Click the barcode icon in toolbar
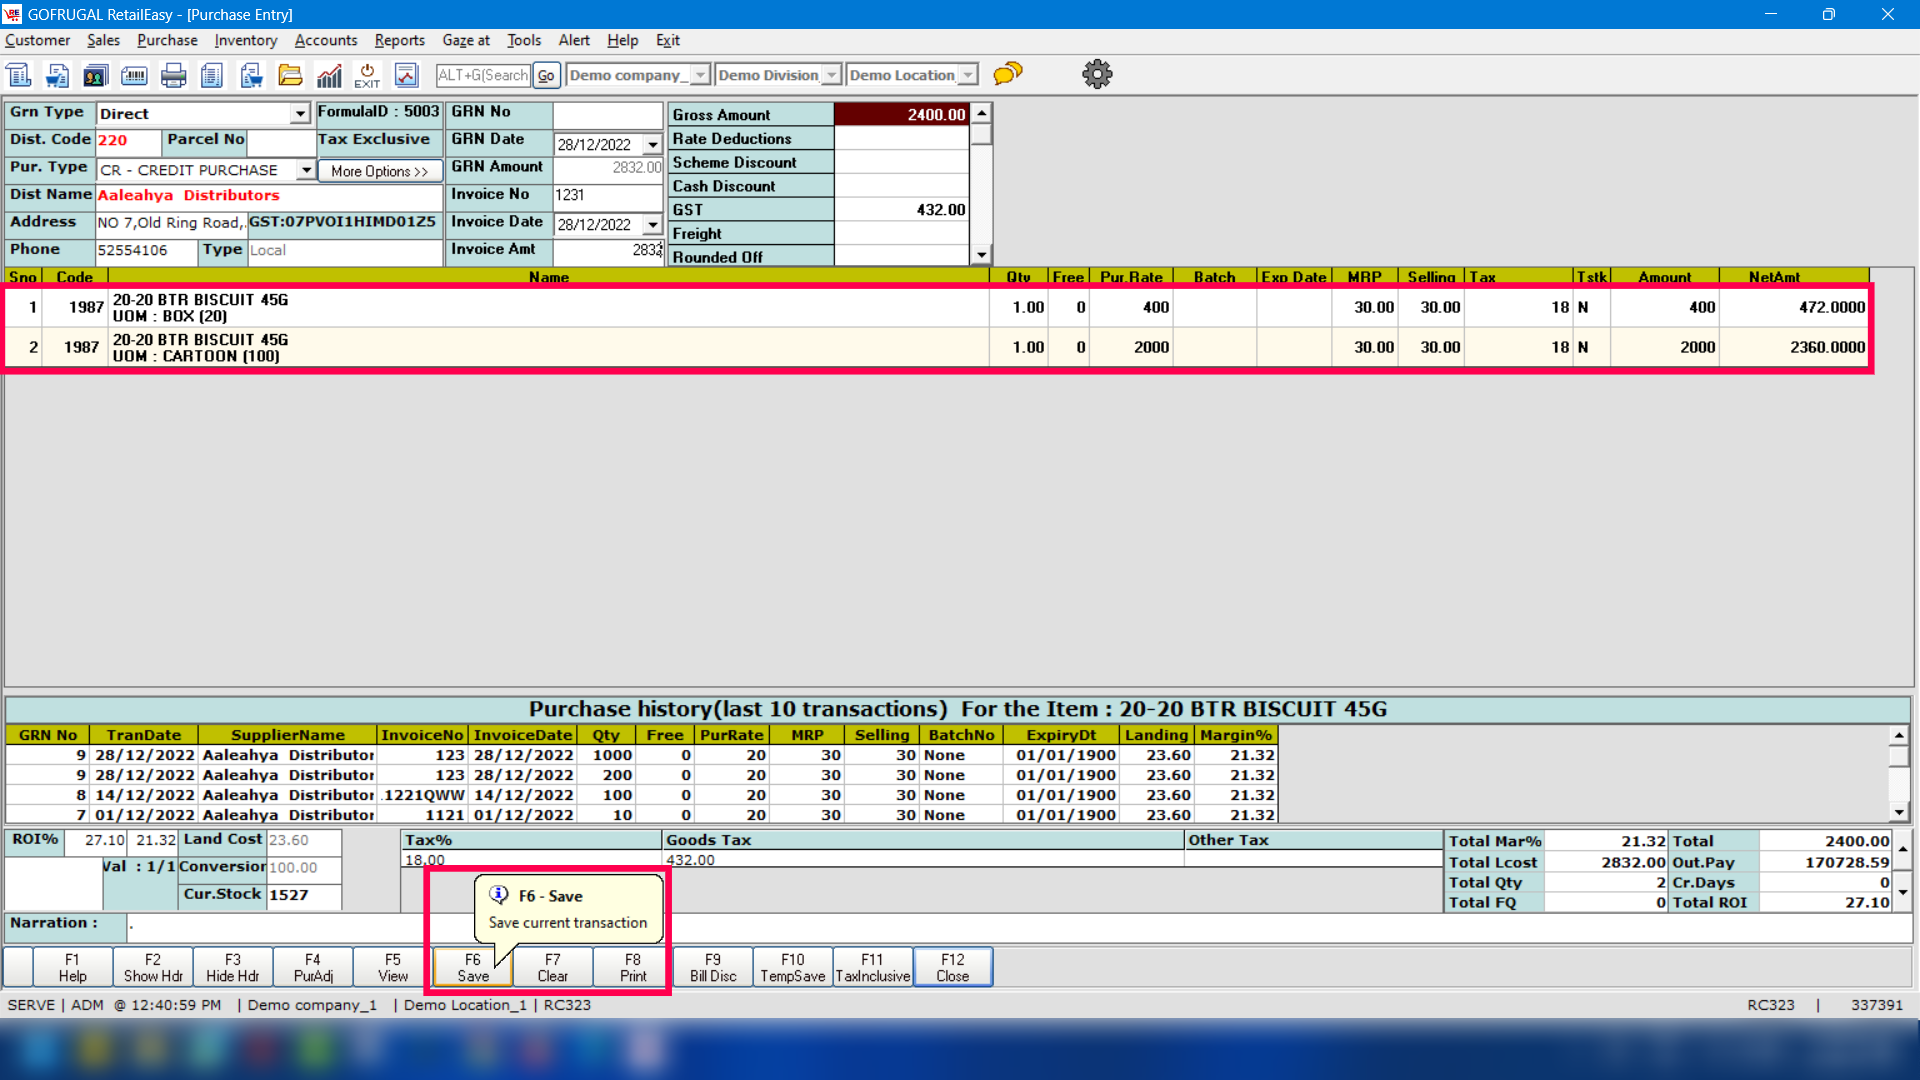This screenshot has width=1920, height=1080. 134,75
